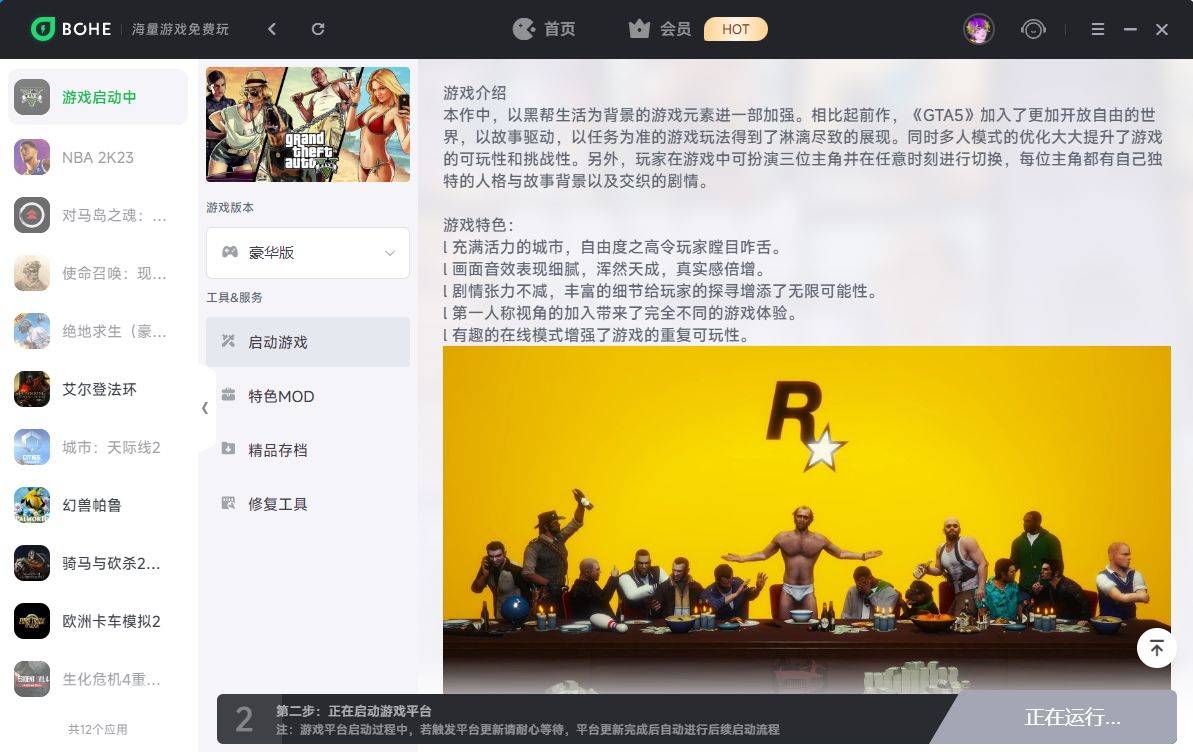This screenshot has width=1193, height=752.
Task: Open the 豪华版 game version dropdown
Action: 307,253
